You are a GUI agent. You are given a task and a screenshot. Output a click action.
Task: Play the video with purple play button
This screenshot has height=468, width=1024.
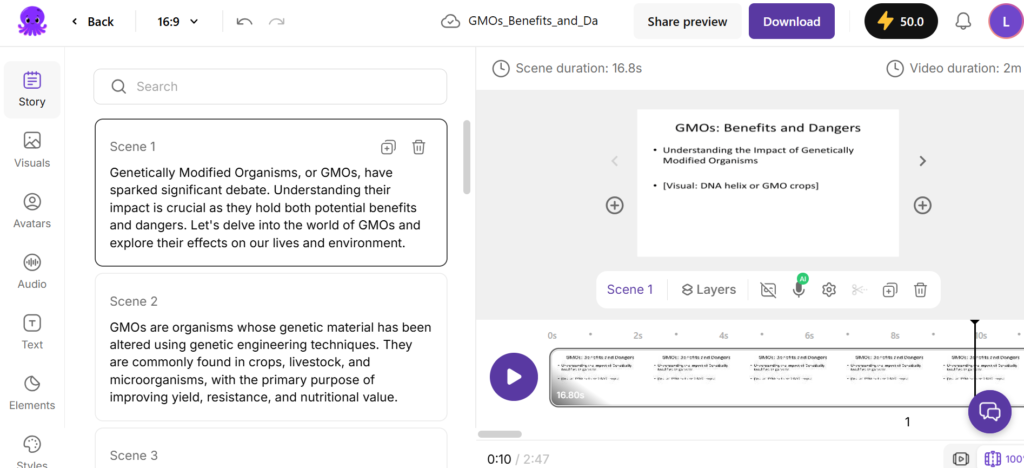coord(514,377)
